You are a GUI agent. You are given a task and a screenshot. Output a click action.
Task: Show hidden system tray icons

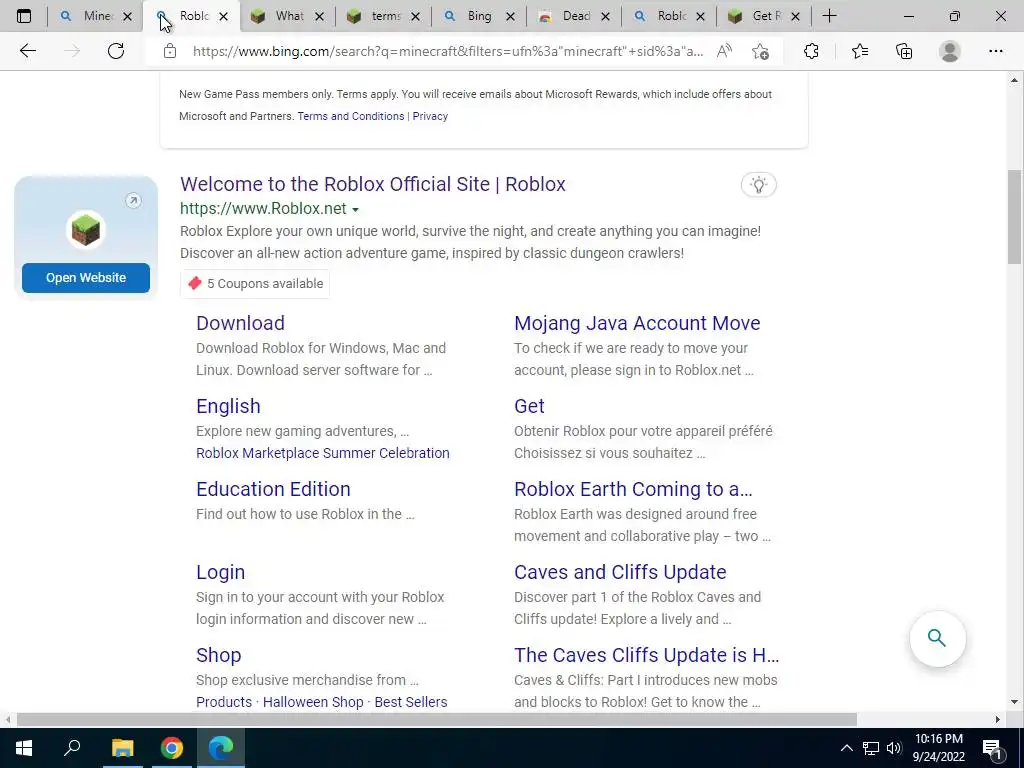click(846, 748)
